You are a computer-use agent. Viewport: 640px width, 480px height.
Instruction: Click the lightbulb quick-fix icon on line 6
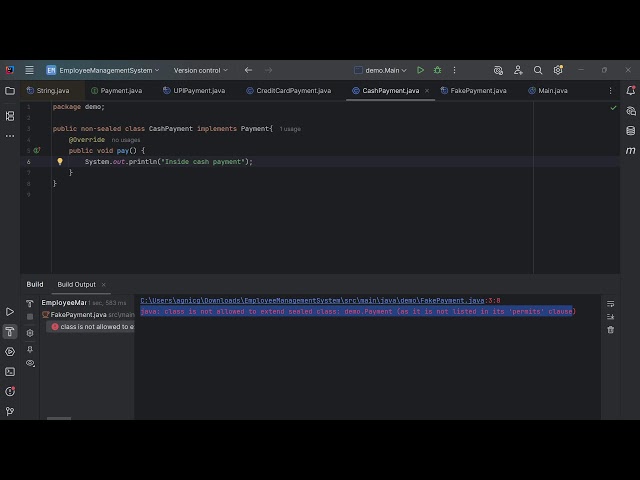[60, 162]
